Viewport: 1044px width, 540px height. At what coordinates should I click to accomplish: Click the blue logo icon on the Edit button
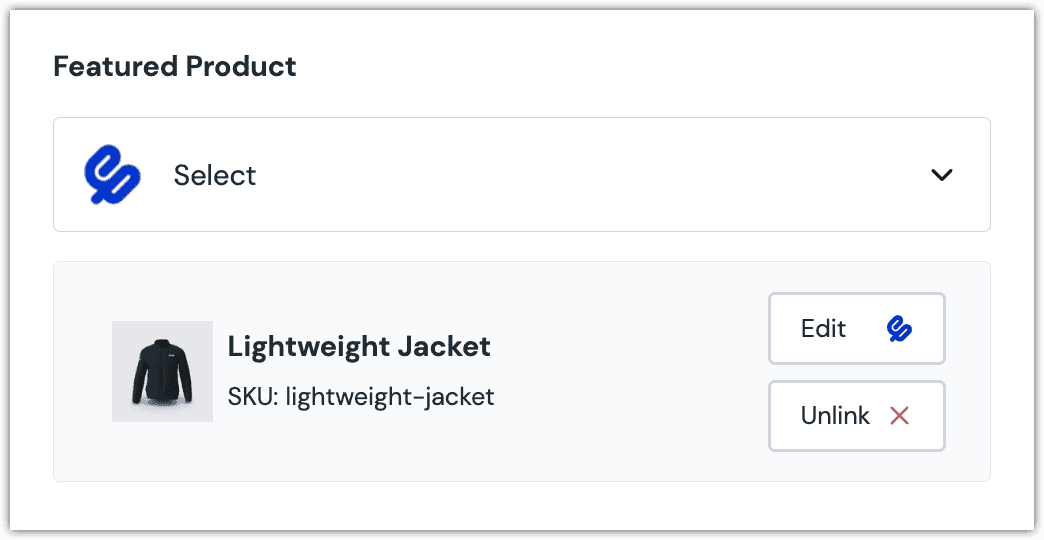click(x=900, y=329)
